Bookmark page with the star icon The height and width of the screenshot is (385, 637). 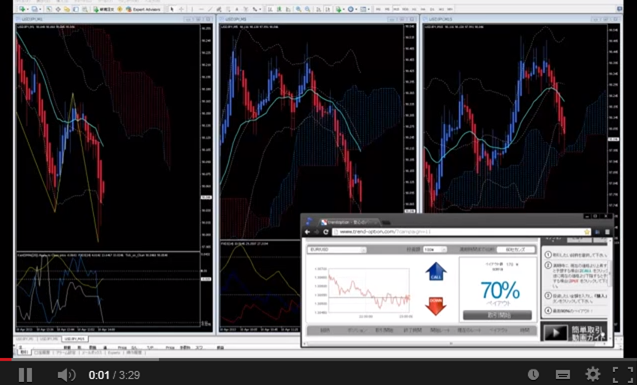click(587, 232)
